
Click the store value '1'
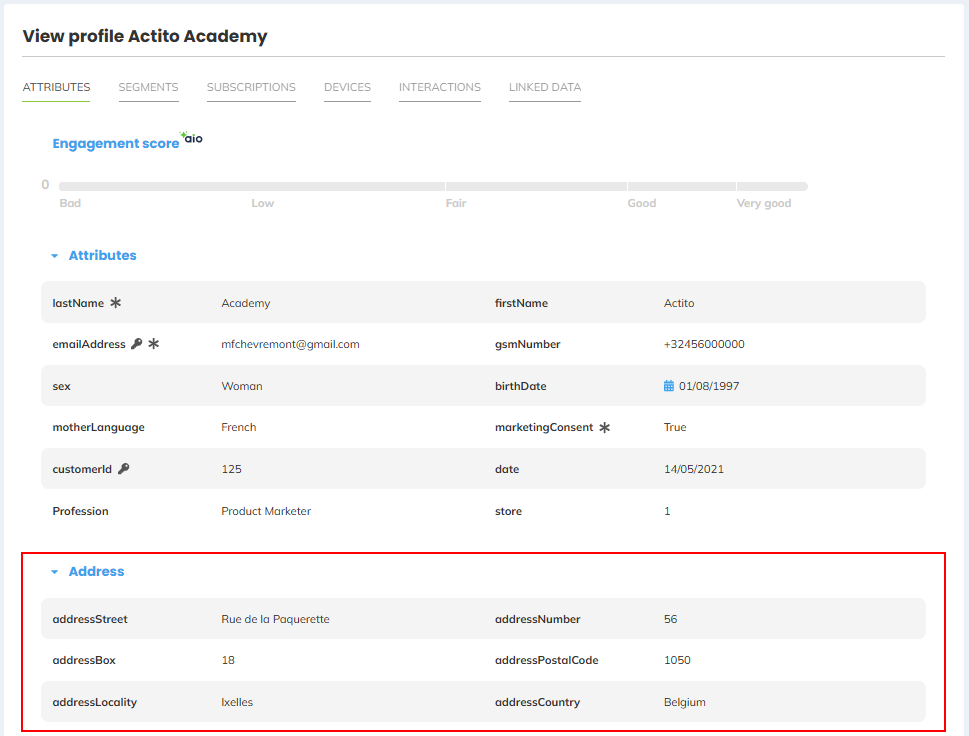667,511
